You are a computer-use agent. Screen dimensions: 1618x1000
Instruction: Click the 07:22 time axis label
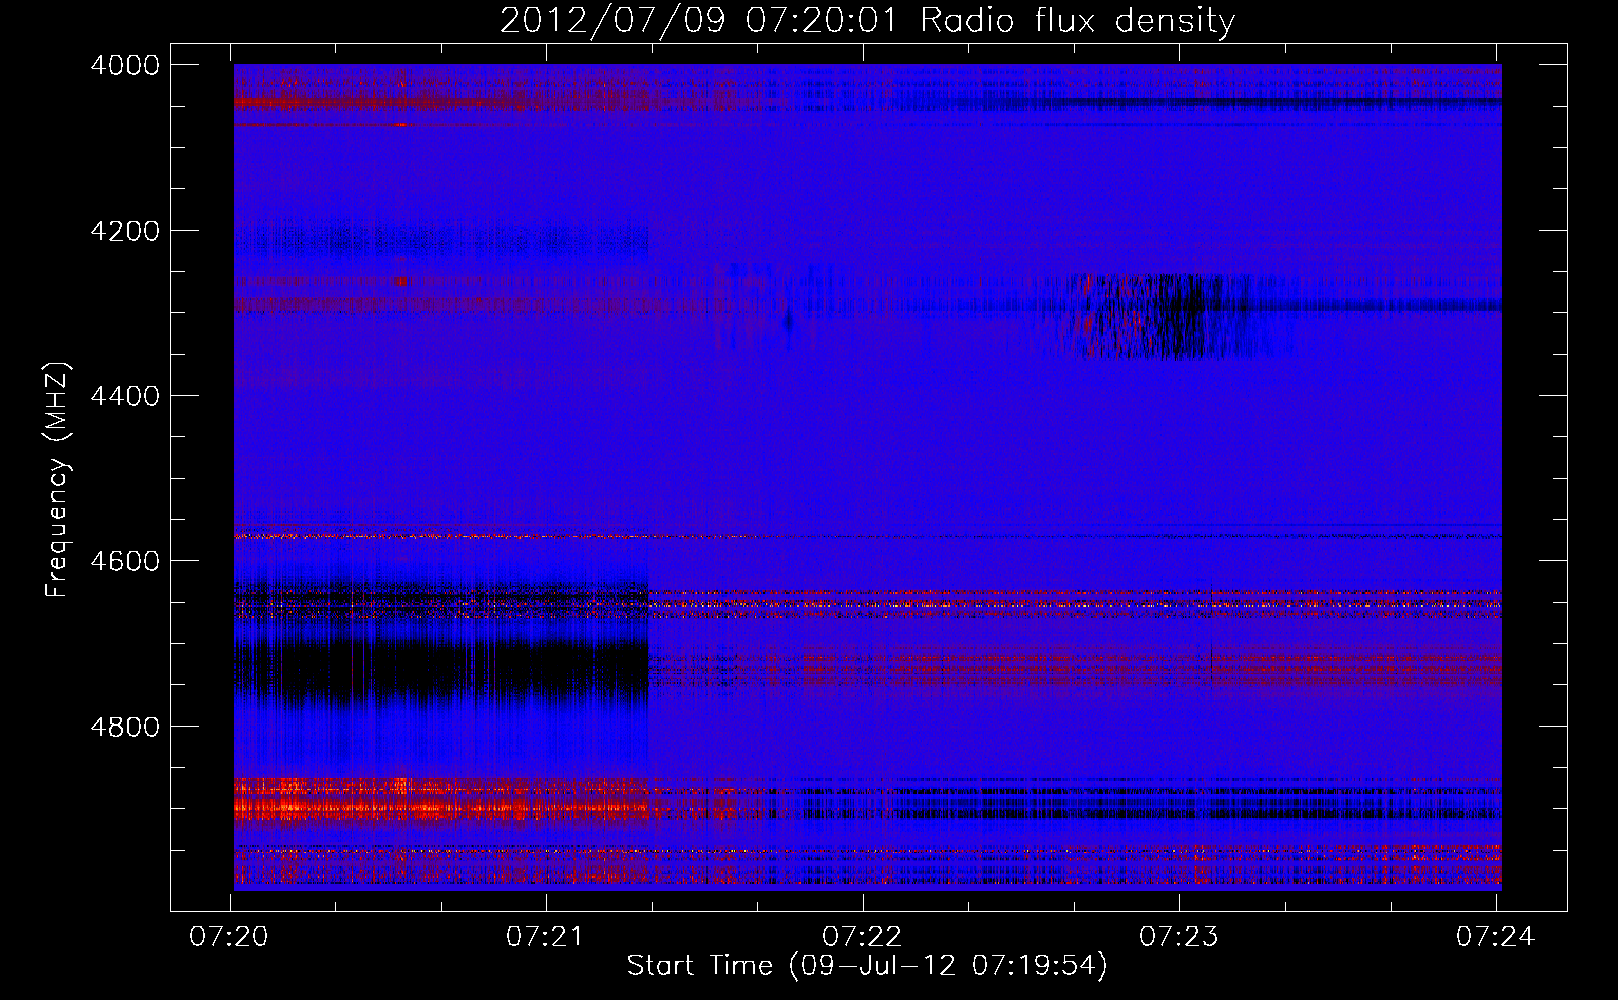tap(862, 937)
